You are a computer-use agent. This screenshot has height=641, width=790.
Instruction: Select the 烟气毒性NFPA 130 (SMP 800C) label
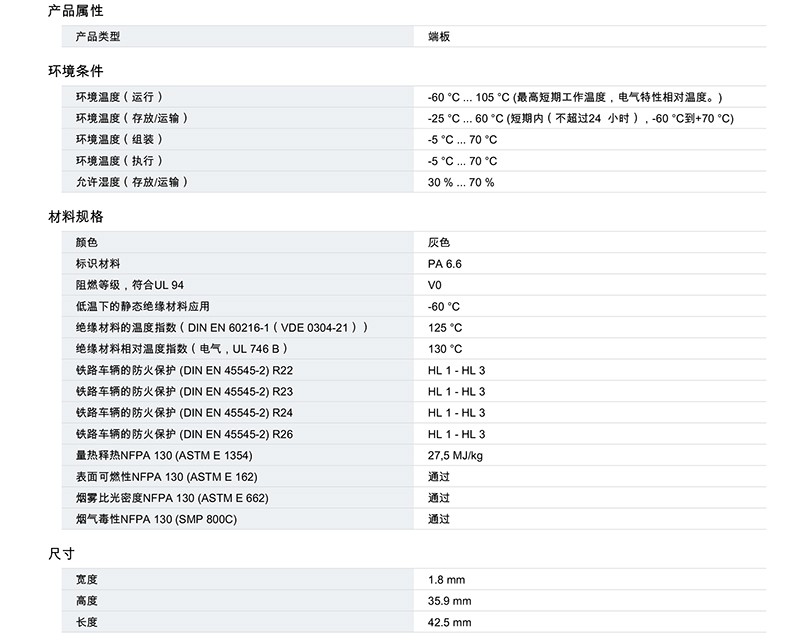[156, 519]
